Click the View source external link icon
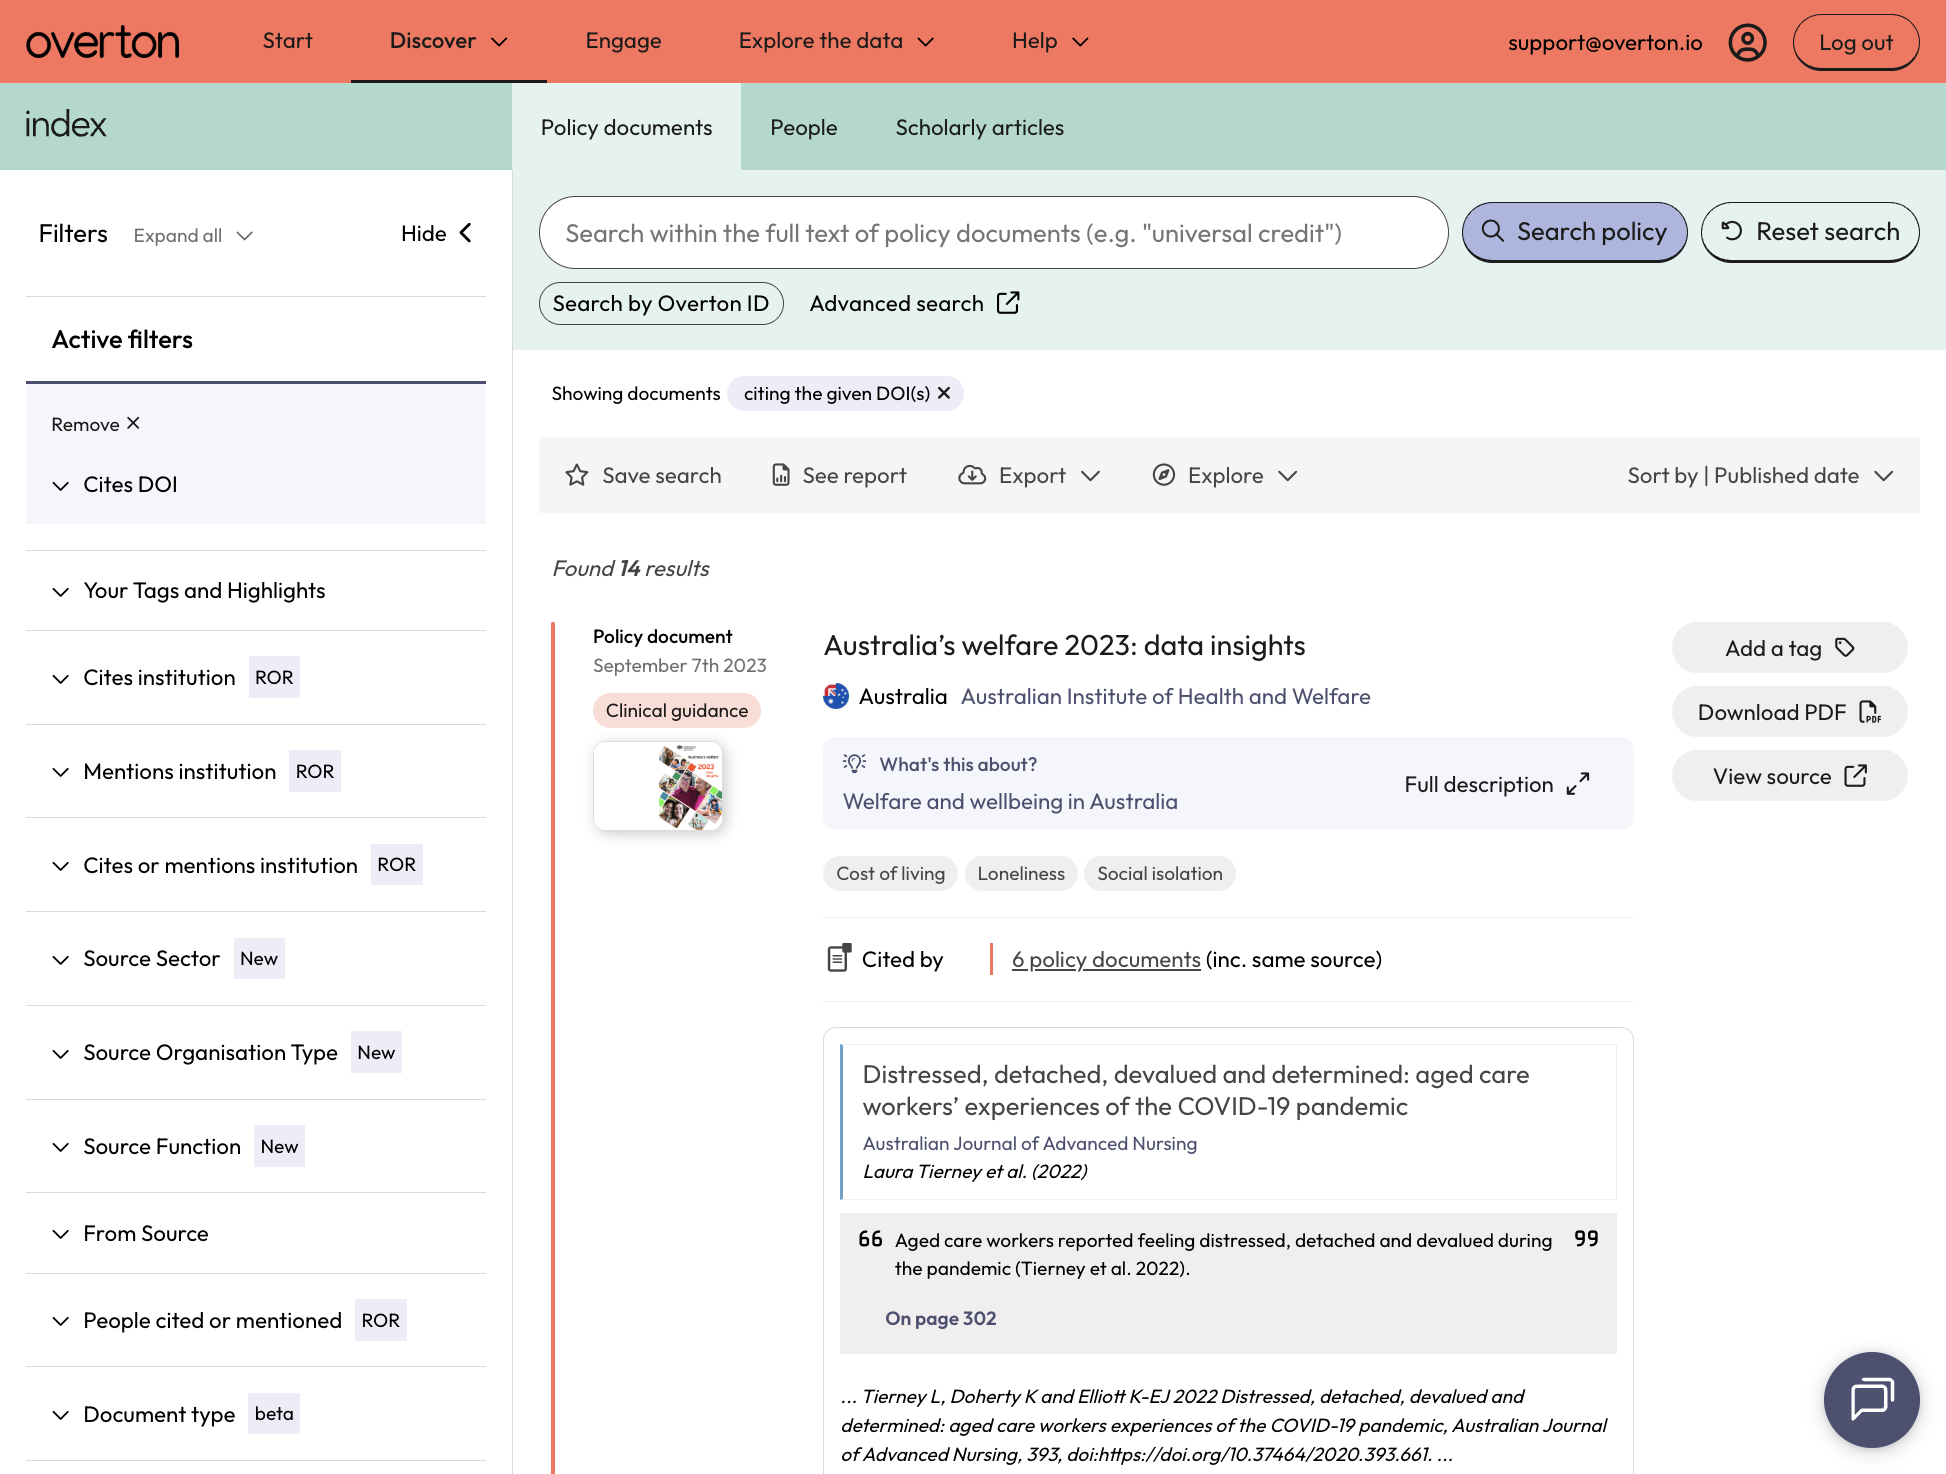 pyautogui.click(x=1856, y=776)
